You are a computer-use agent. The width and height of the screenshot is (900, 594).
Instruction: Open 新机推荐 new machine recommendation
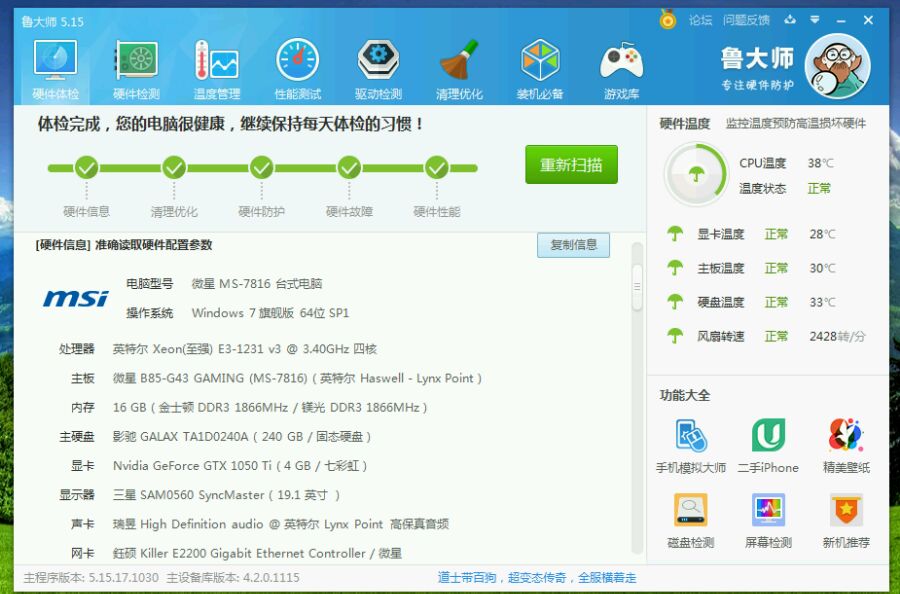846,521
